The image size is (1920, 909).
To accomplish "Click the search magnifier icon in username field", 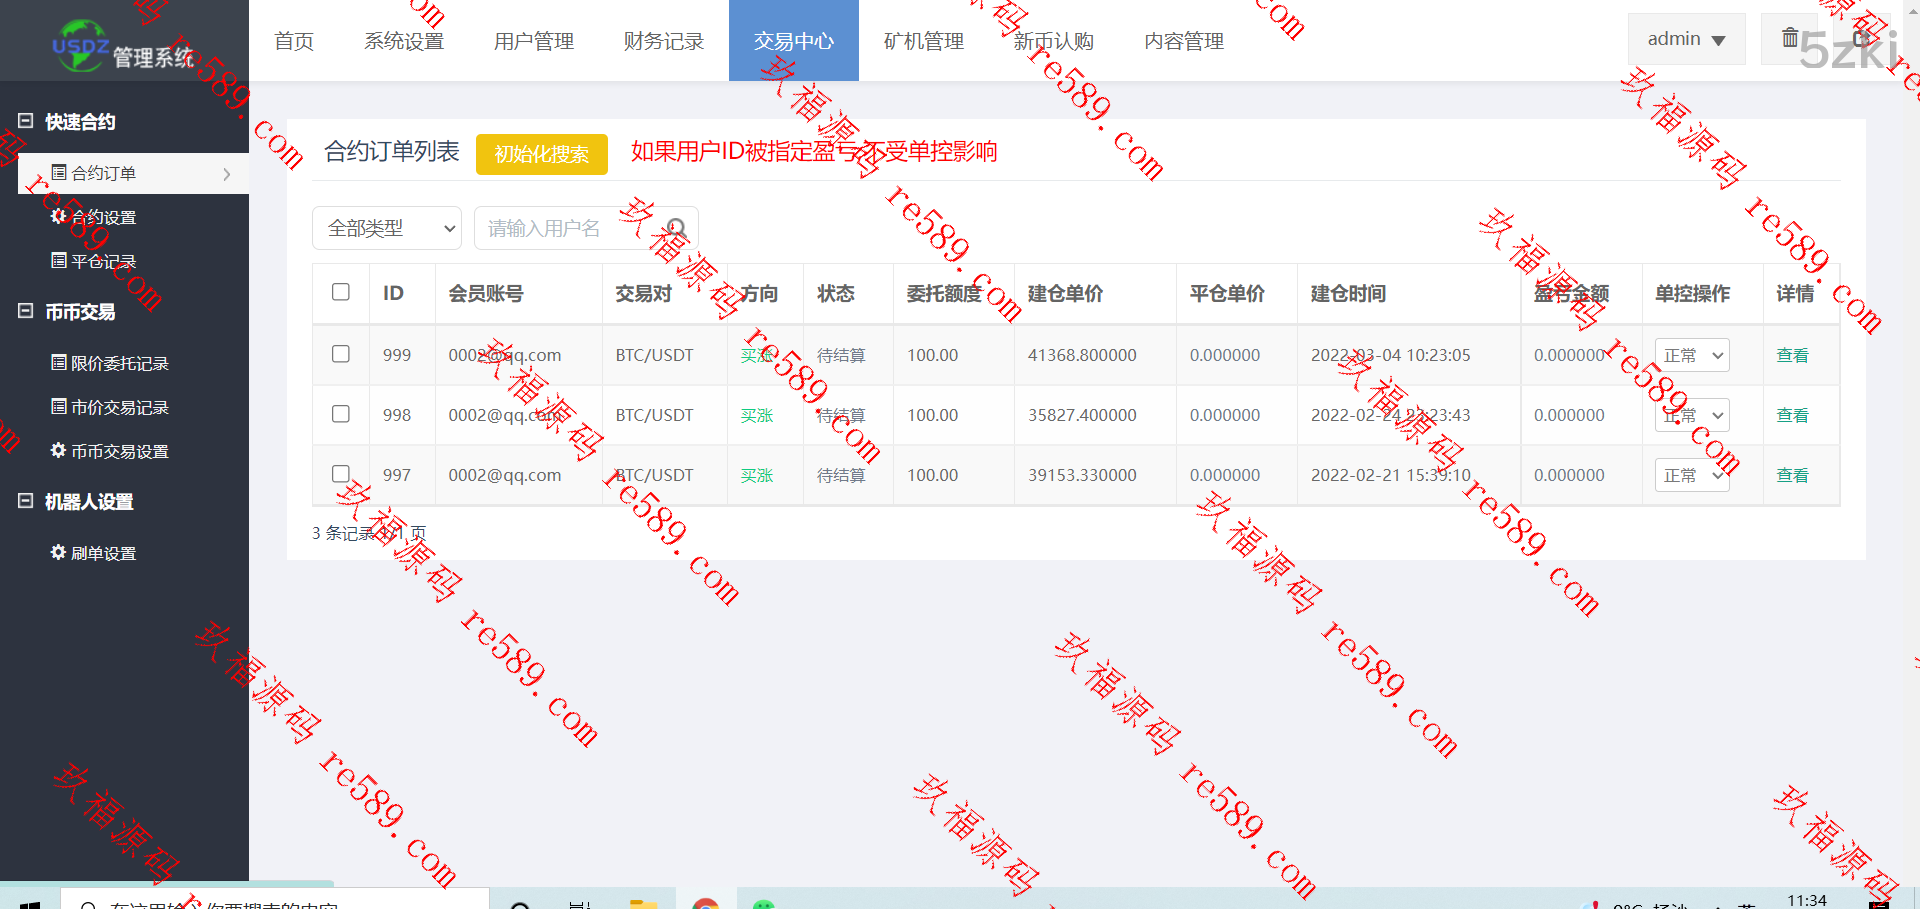I will point(676,228).
